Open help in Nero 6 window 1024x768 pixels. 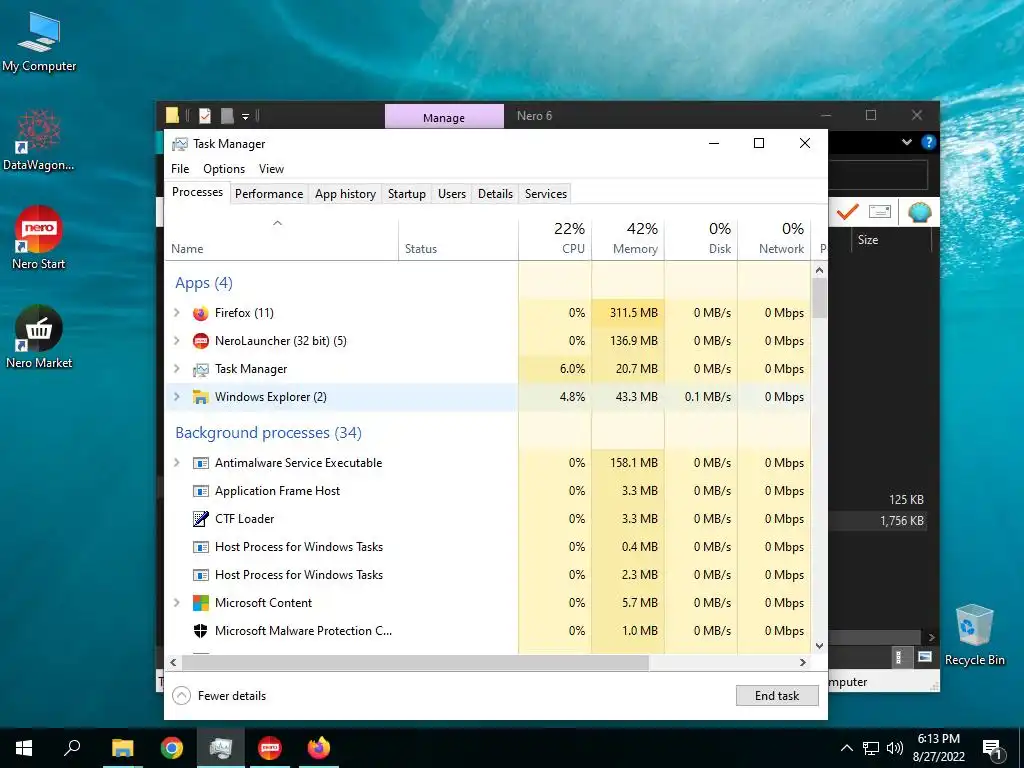coord(928,142)
